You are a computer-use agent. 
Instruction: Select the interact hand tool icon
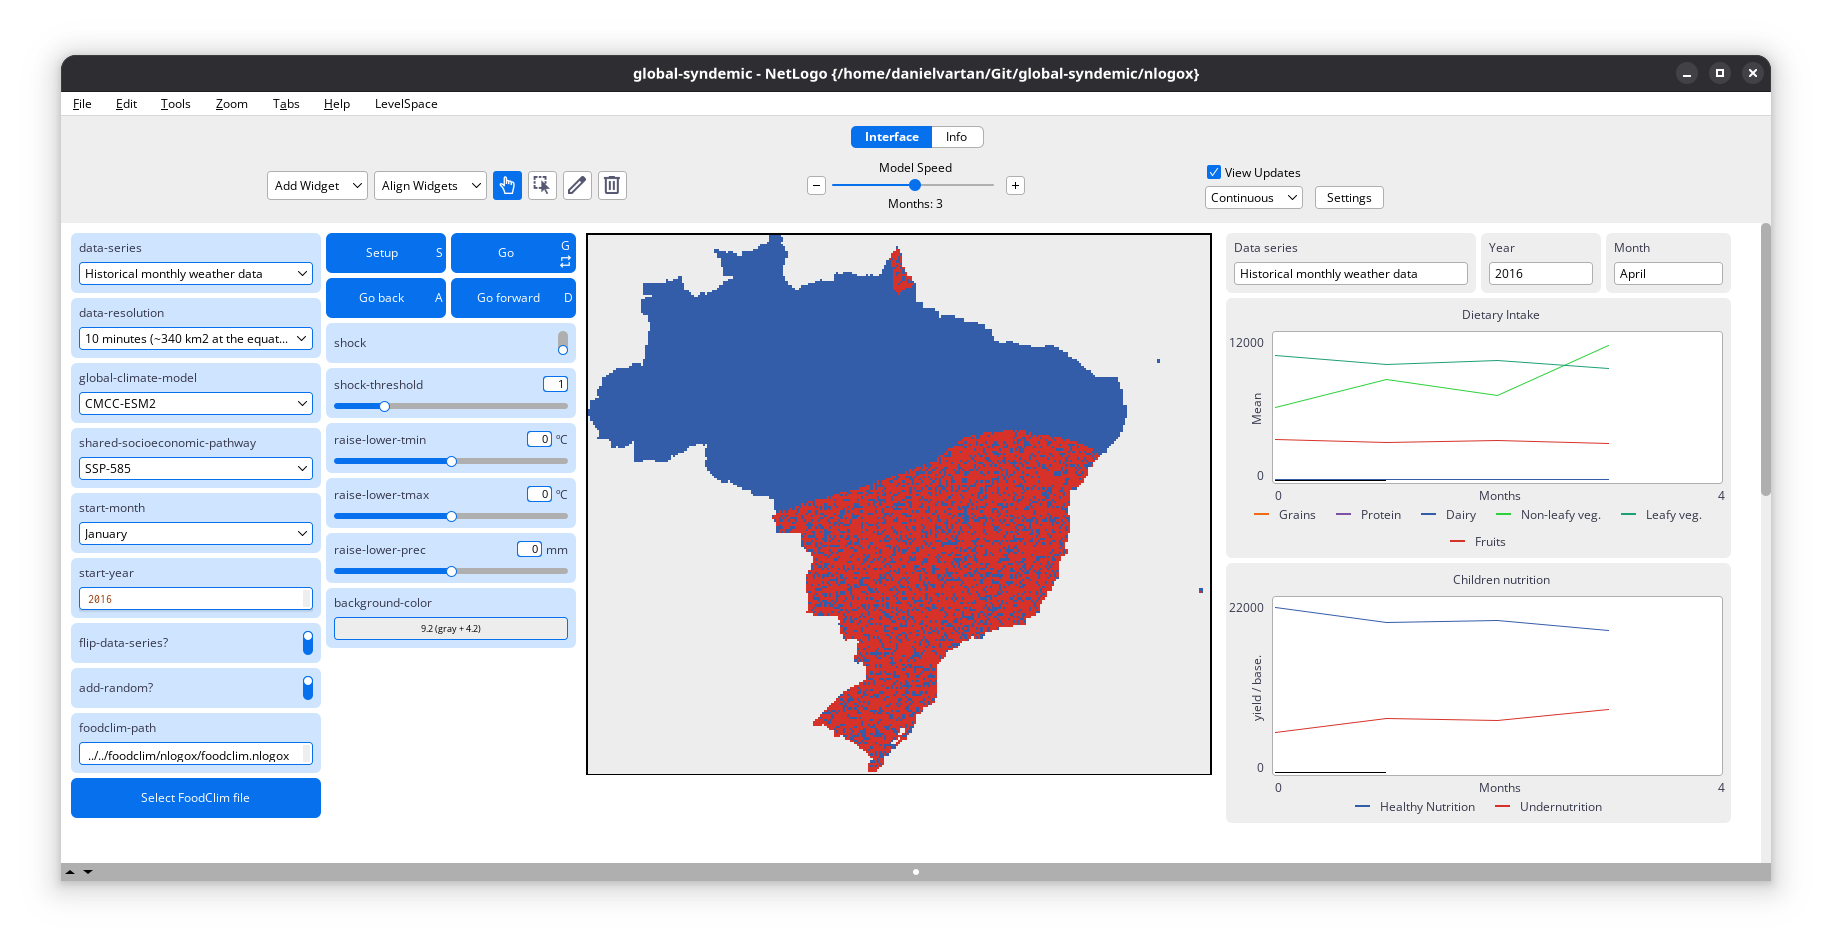point(507,185)
